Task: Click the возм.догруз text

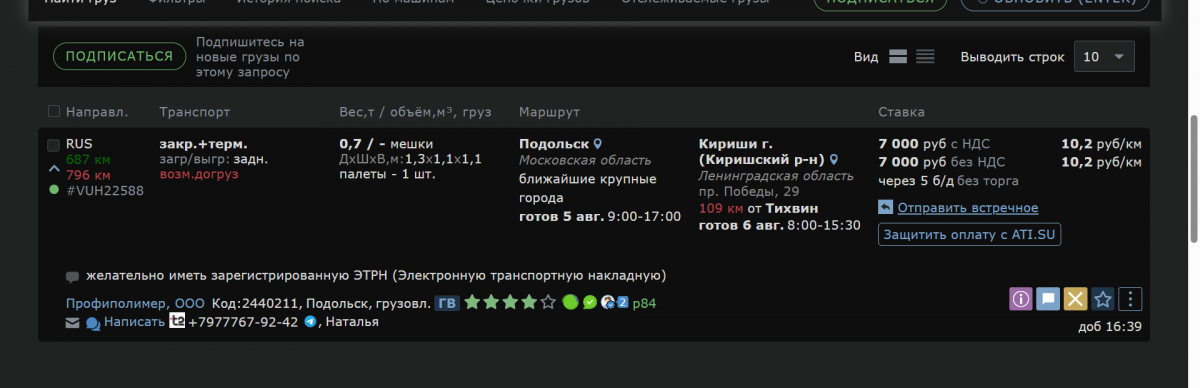Action: pos(199,175)
